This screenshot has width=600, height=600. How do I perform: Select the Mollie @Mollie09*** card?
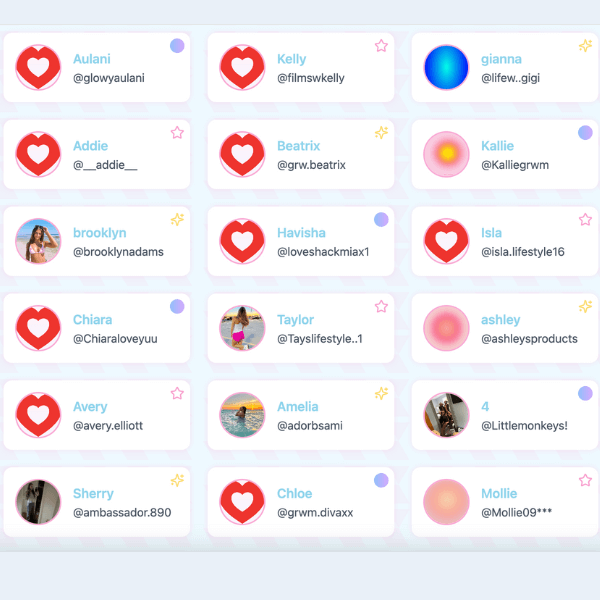[505, 502]
